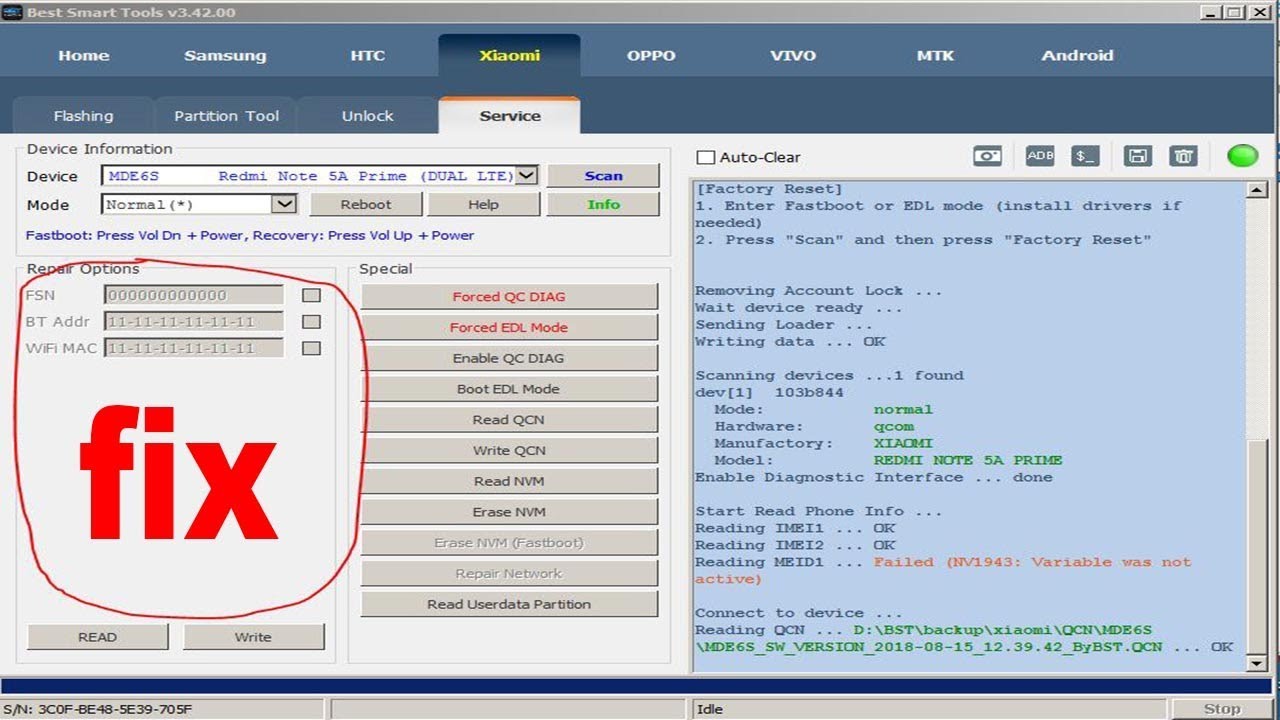Switch to the Samsung tab

coord(225,55)
